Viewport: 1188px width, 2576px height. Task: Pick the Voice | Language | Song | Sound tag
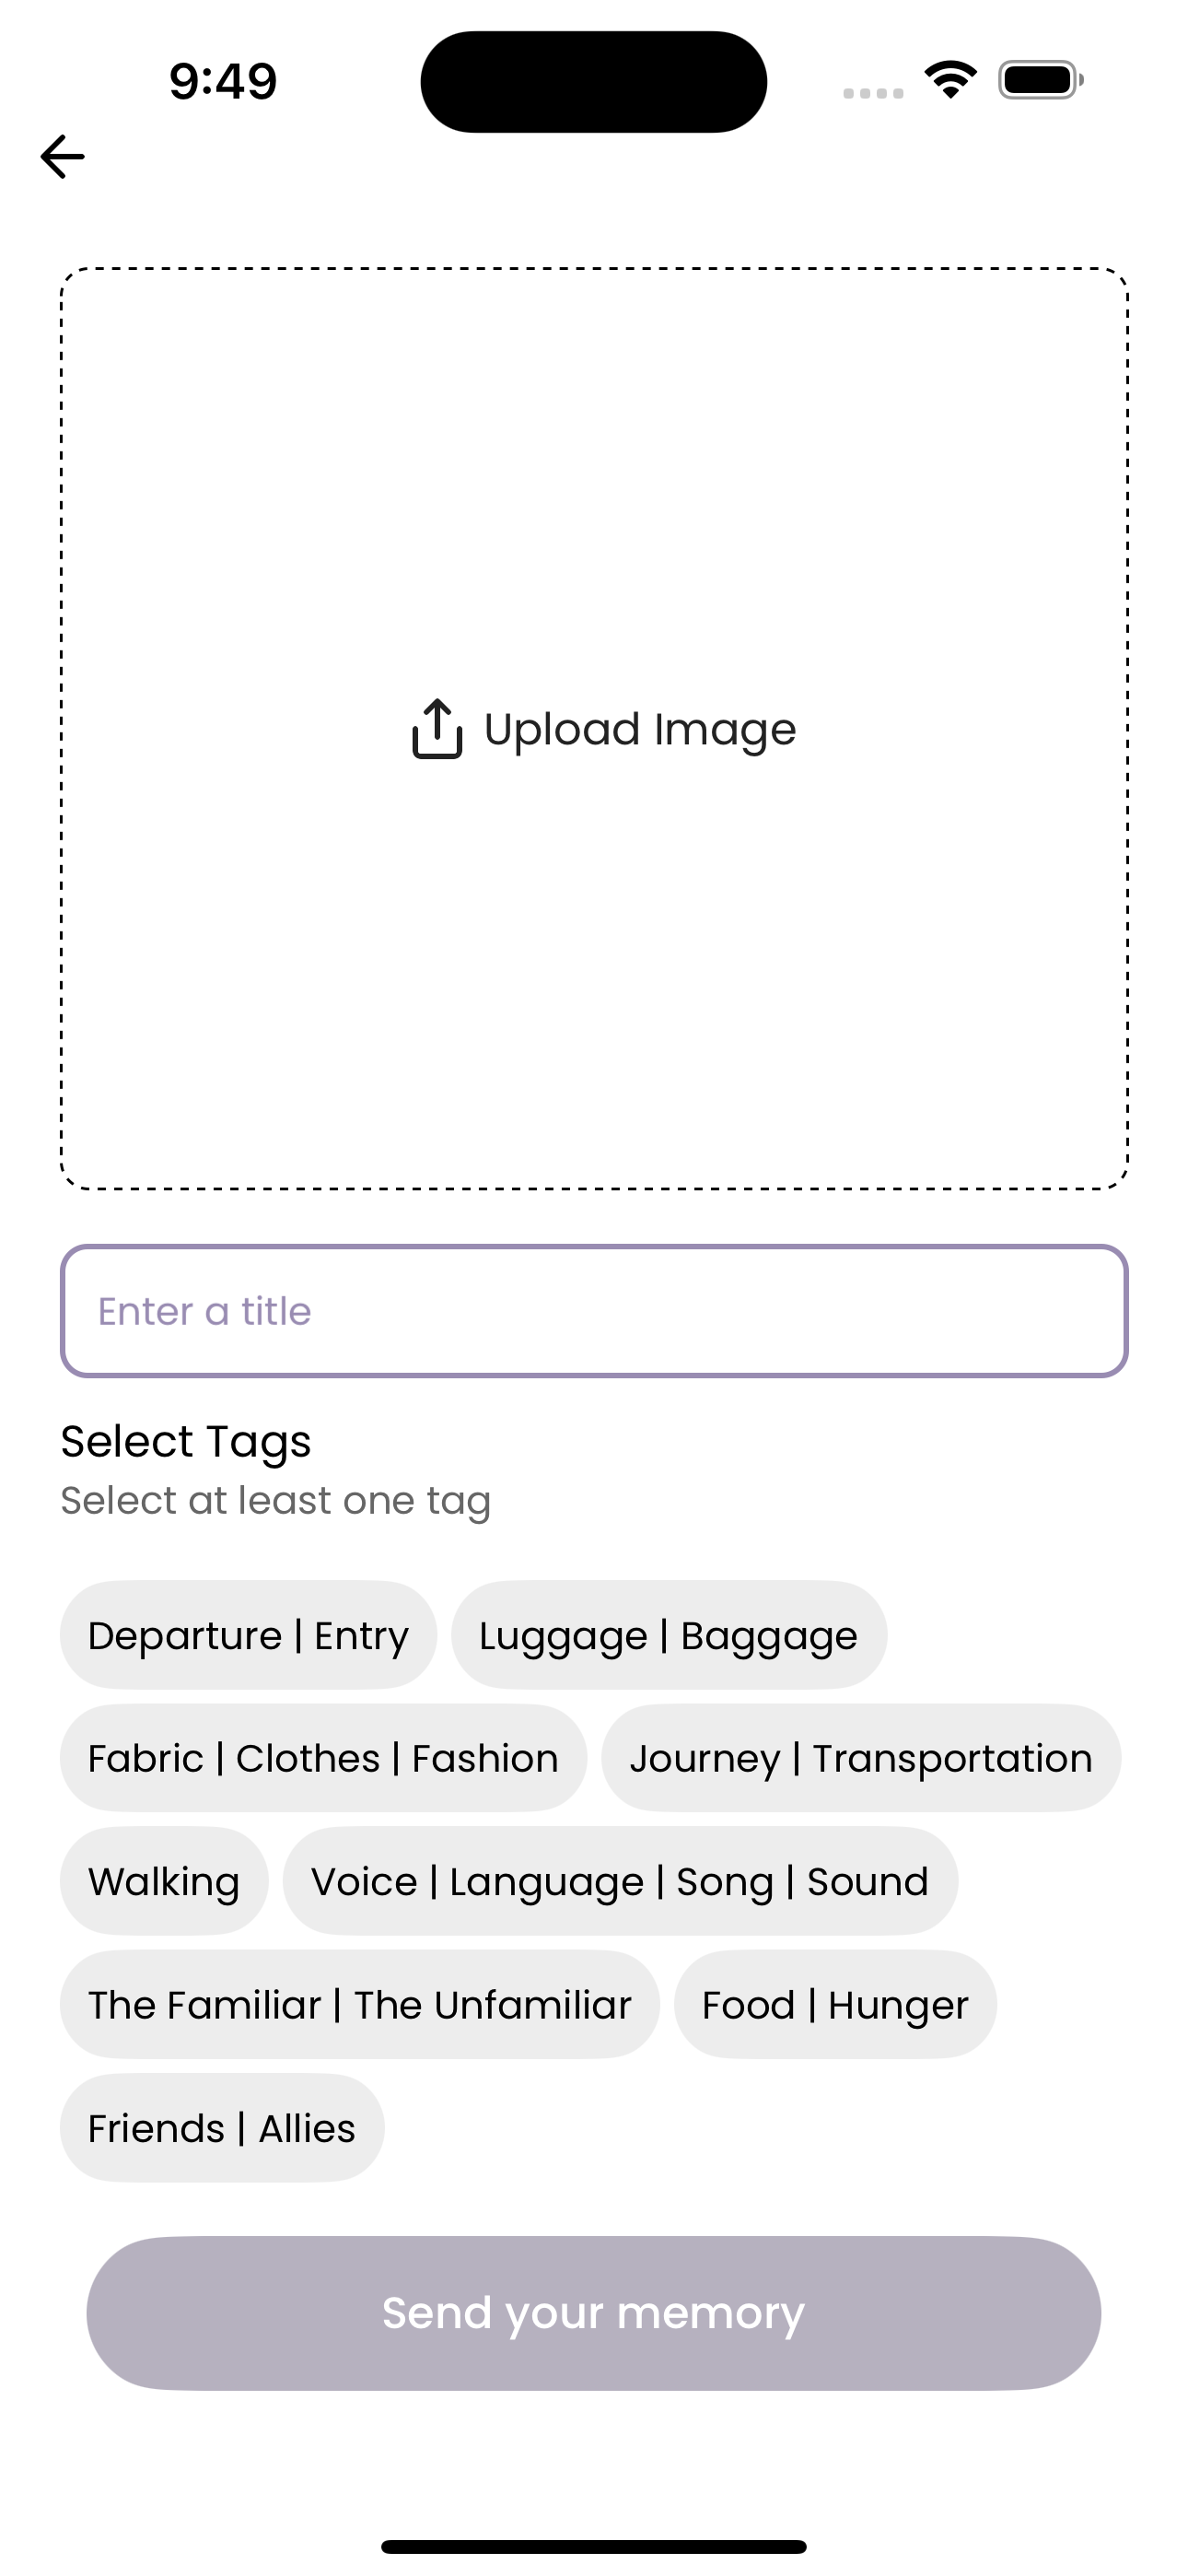coord(620,1881)
